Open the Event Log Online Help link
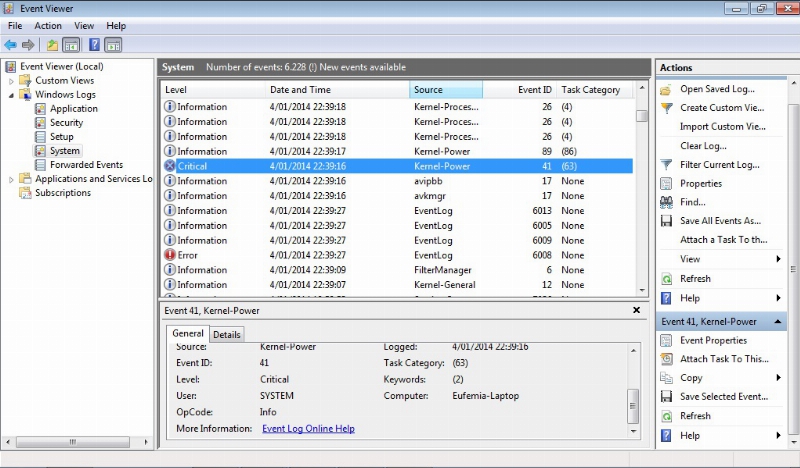800x468 pixels. 308,429
